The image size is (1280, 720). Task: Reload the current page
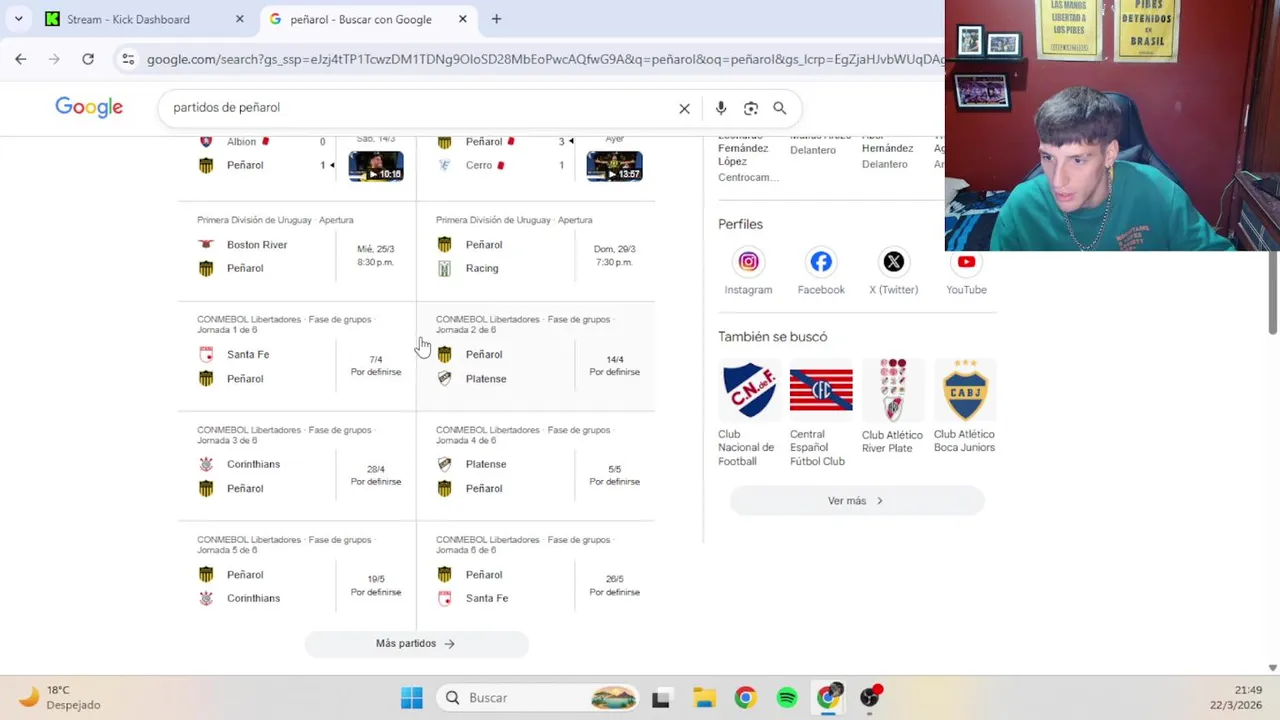88,59
